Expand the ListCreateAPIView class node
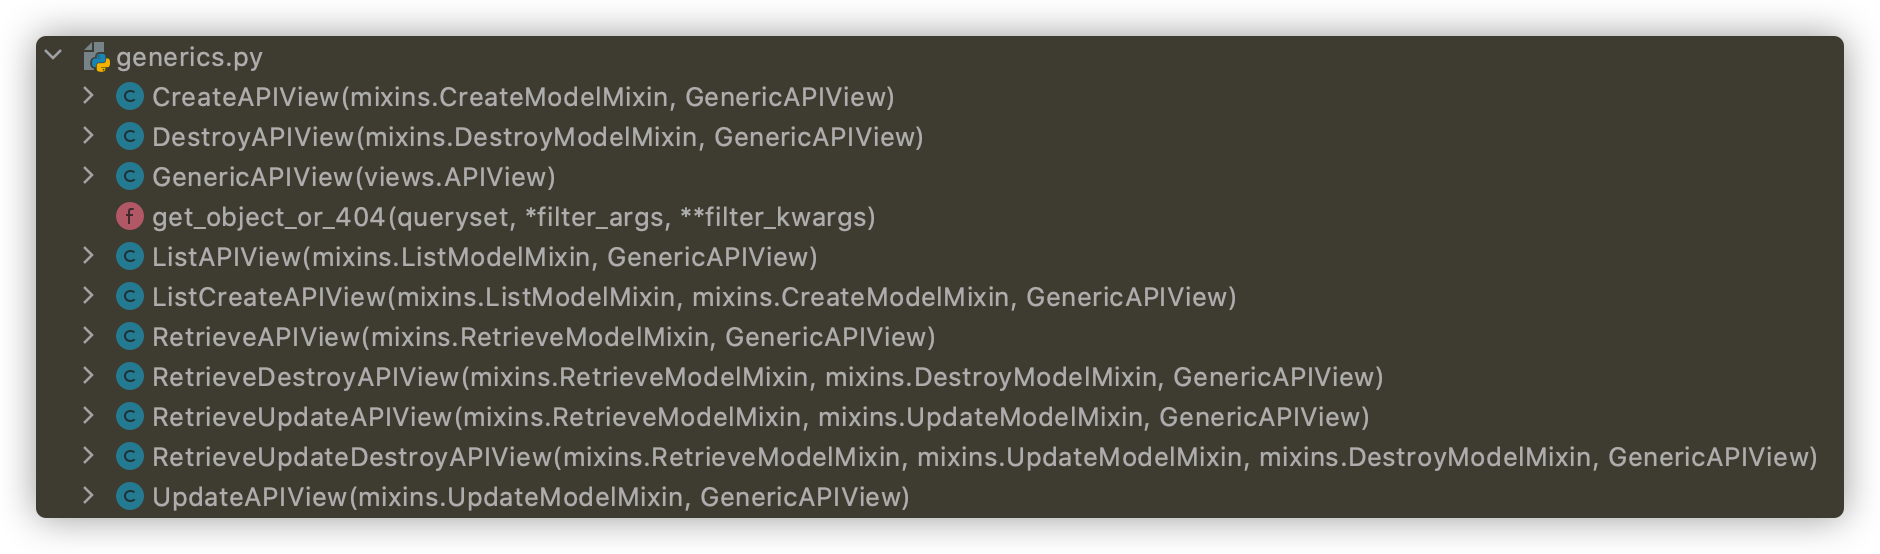The image size is (1880, 554). (x=88, y=296)
